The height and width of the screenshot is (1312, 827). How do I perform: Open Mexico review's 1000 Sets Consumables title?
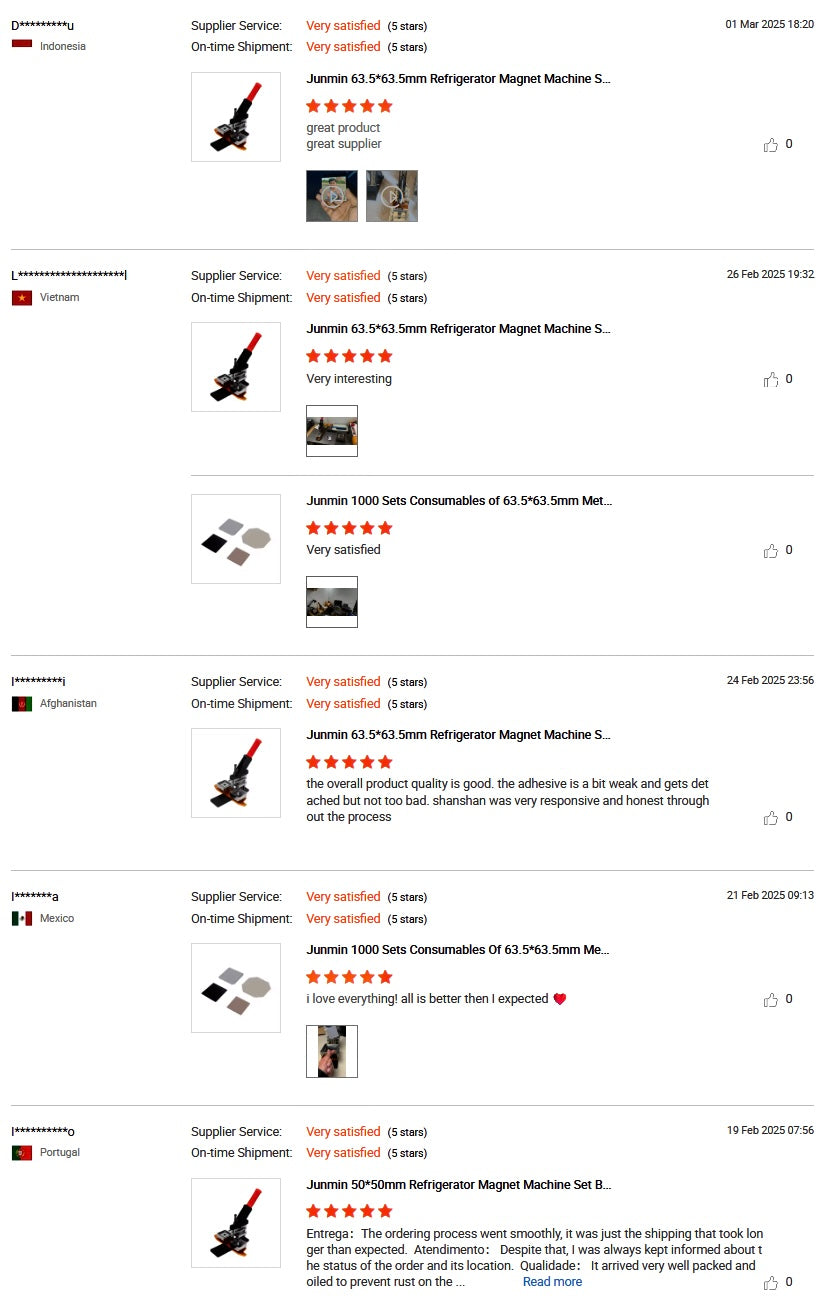tap(458, 950)
